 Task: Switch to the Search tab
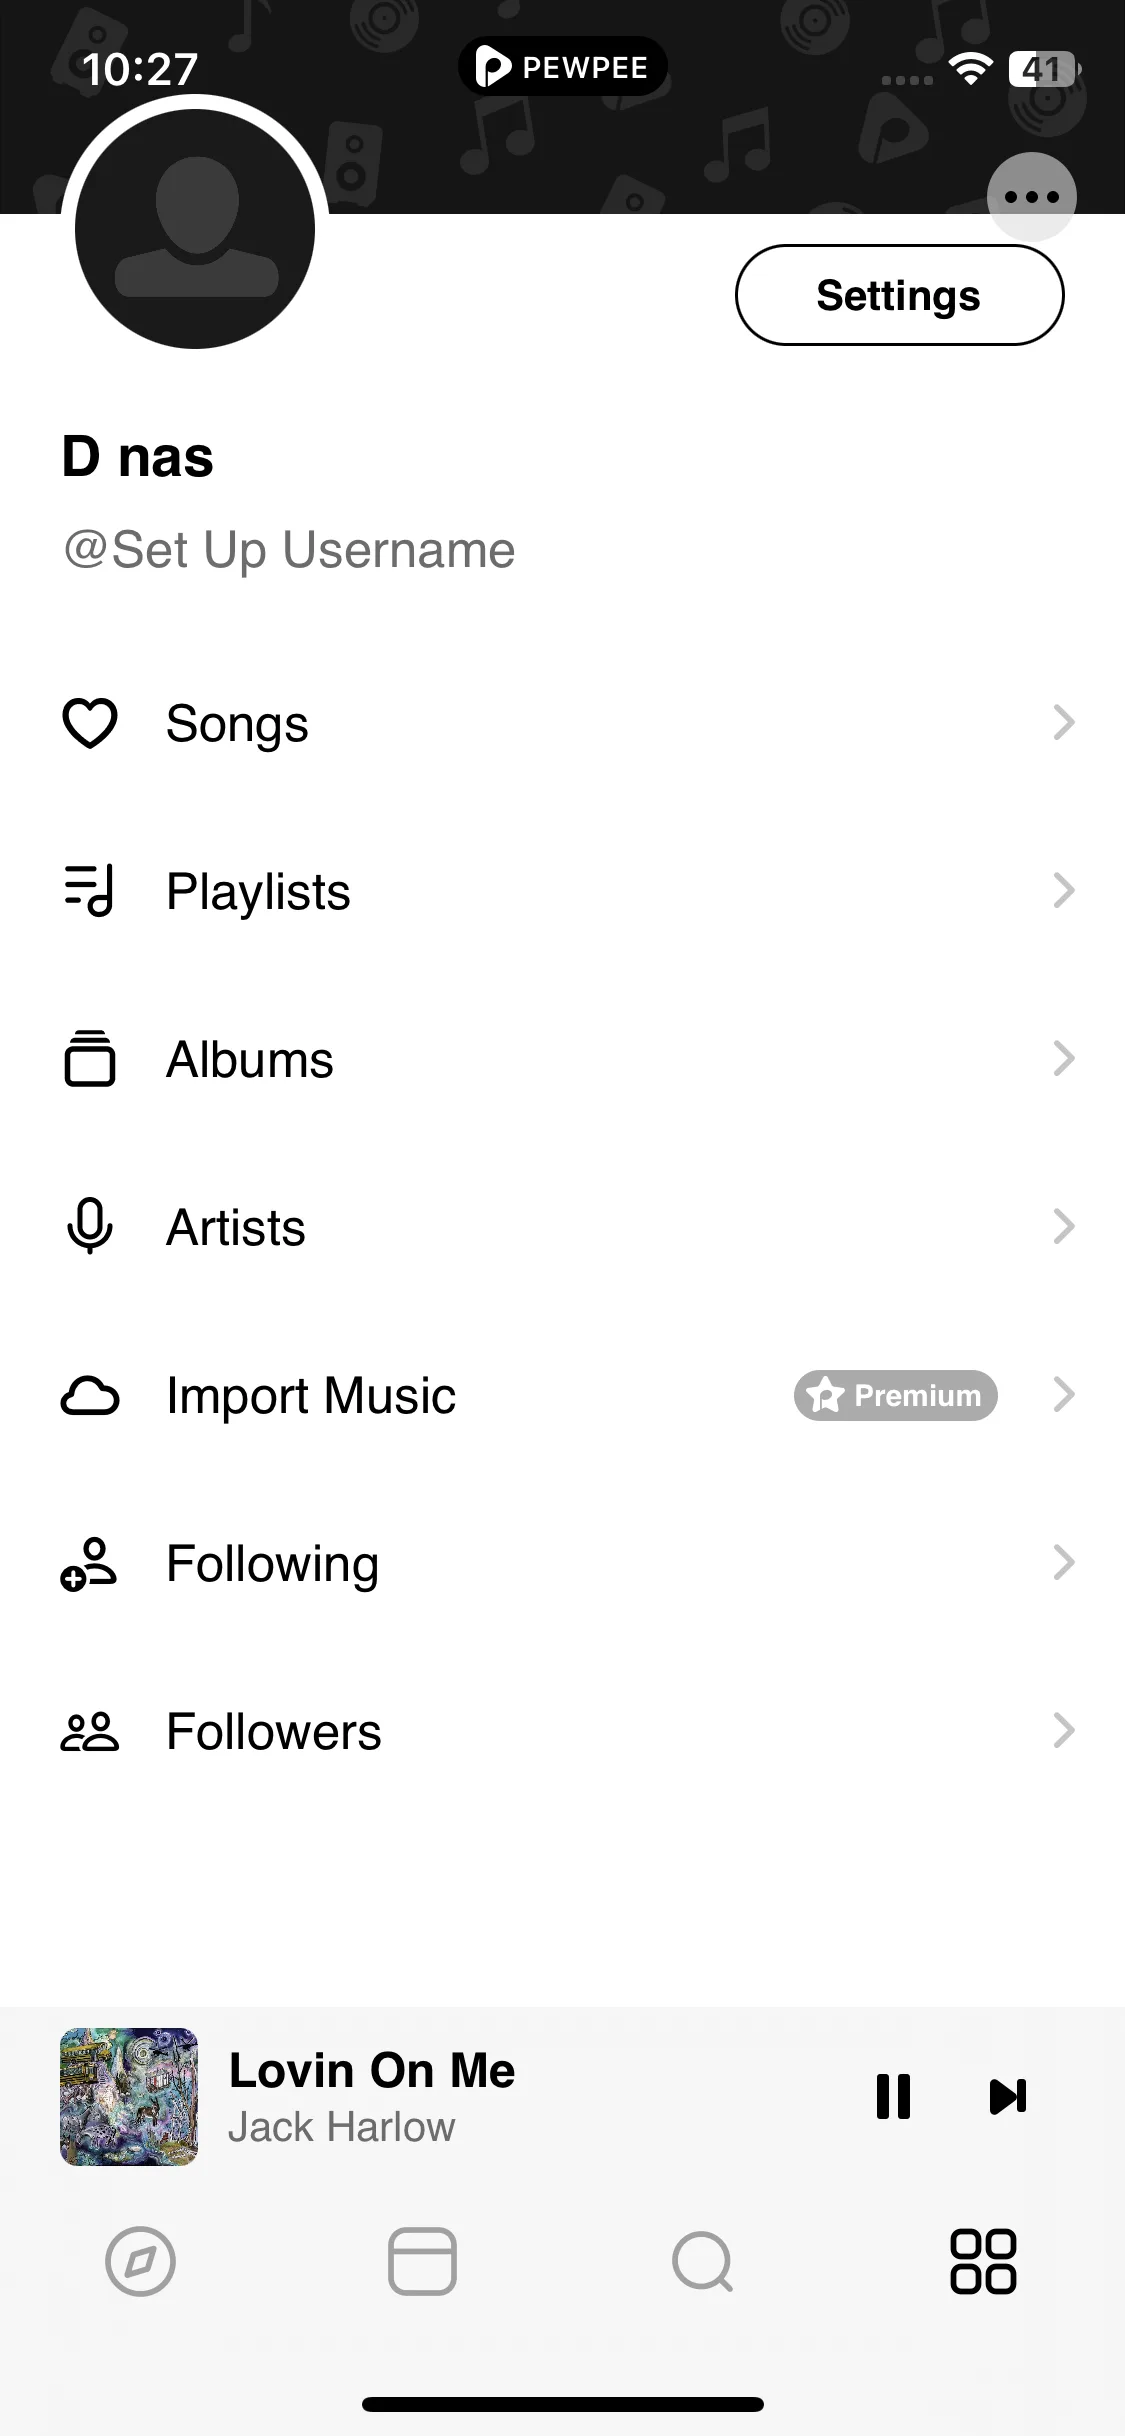pyautogui.click(x=703, y=2261)
